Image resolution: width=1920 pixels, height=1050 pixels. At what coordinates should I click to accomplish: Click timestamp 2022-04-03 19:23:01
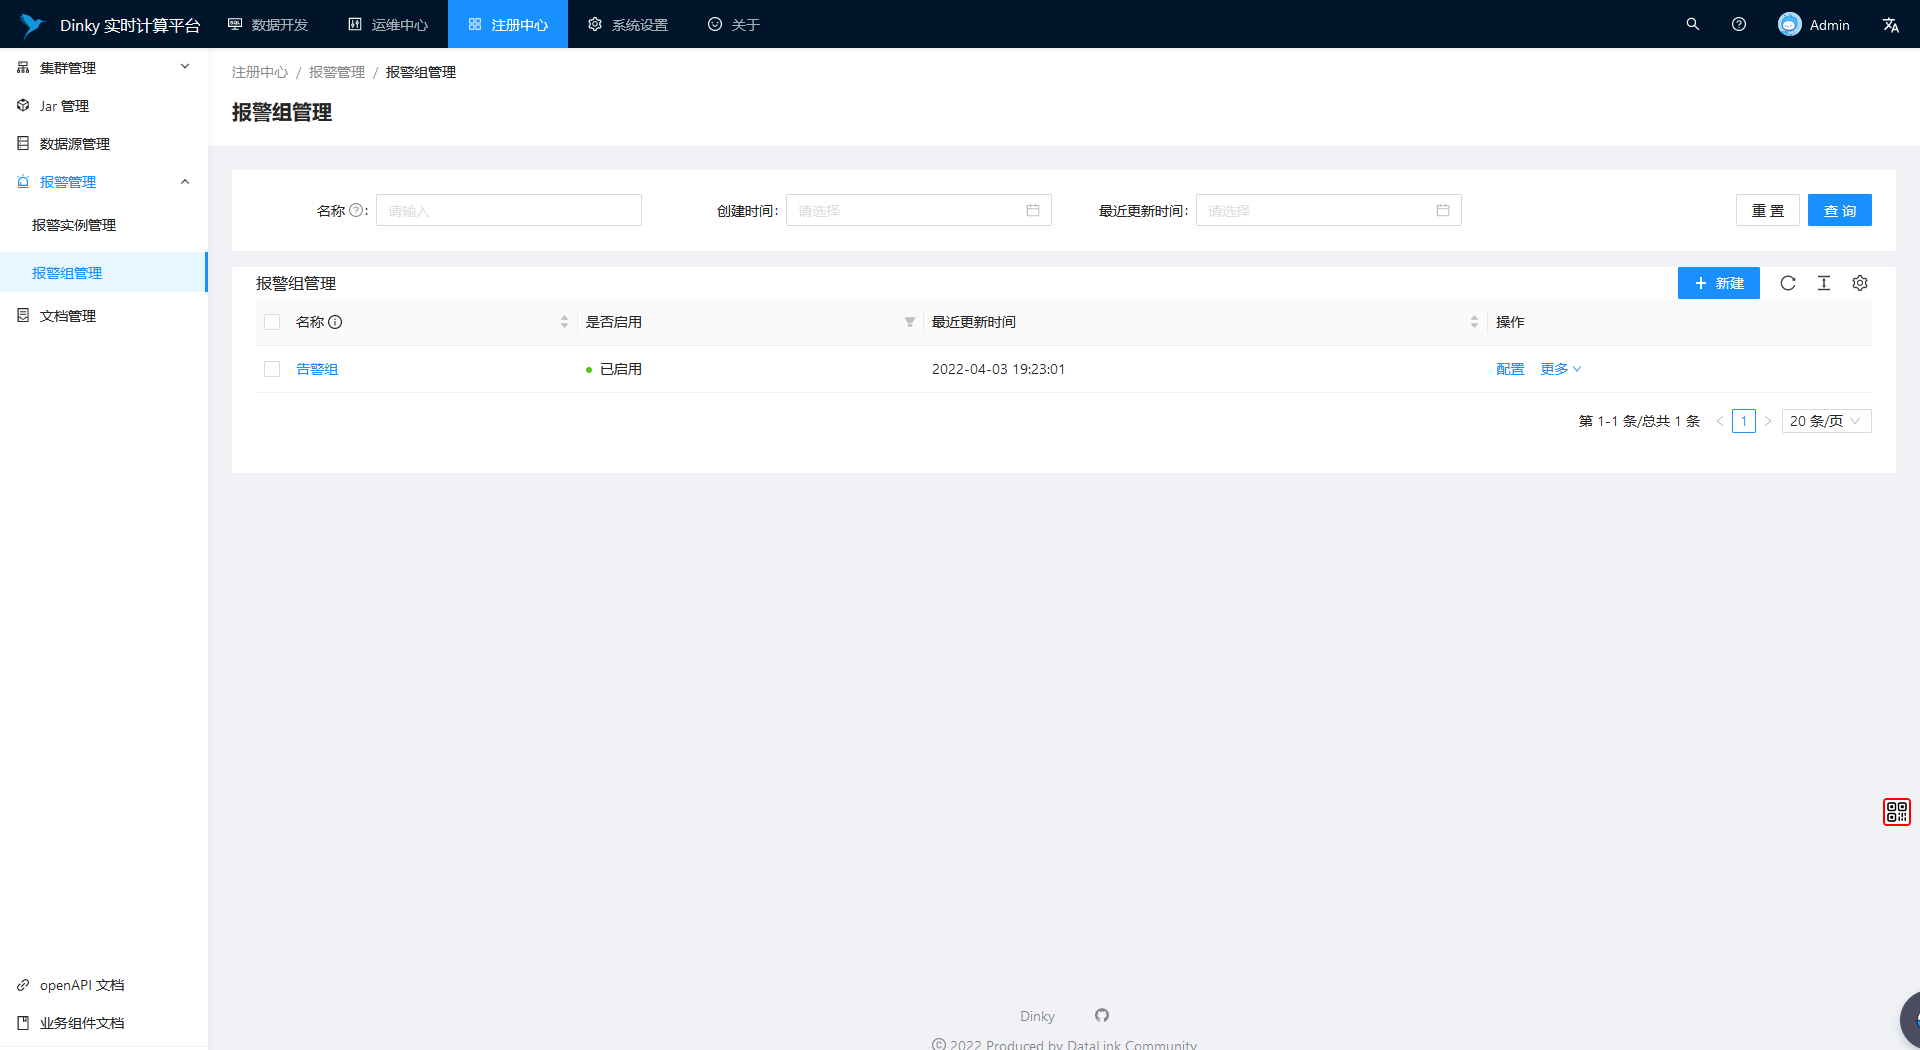click(998, 369)
